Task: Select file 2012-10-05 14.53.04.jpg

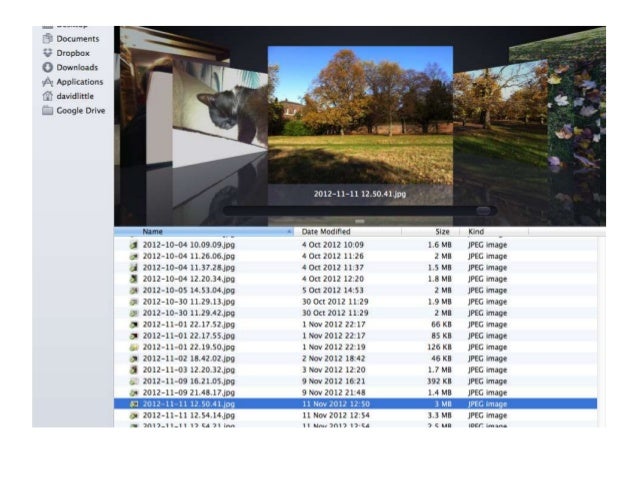Action: pos(356,290)
